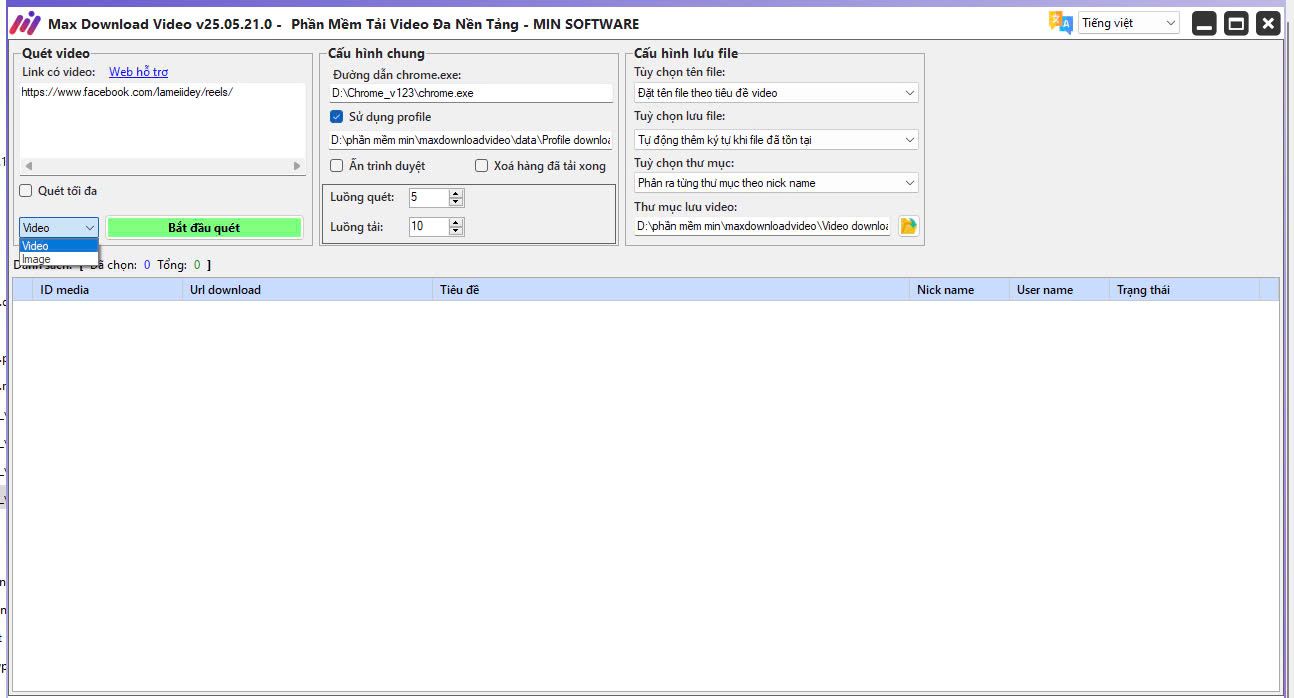Maximize the application window
This screenshot has height=698, width=1294.
pos(1236,23)
